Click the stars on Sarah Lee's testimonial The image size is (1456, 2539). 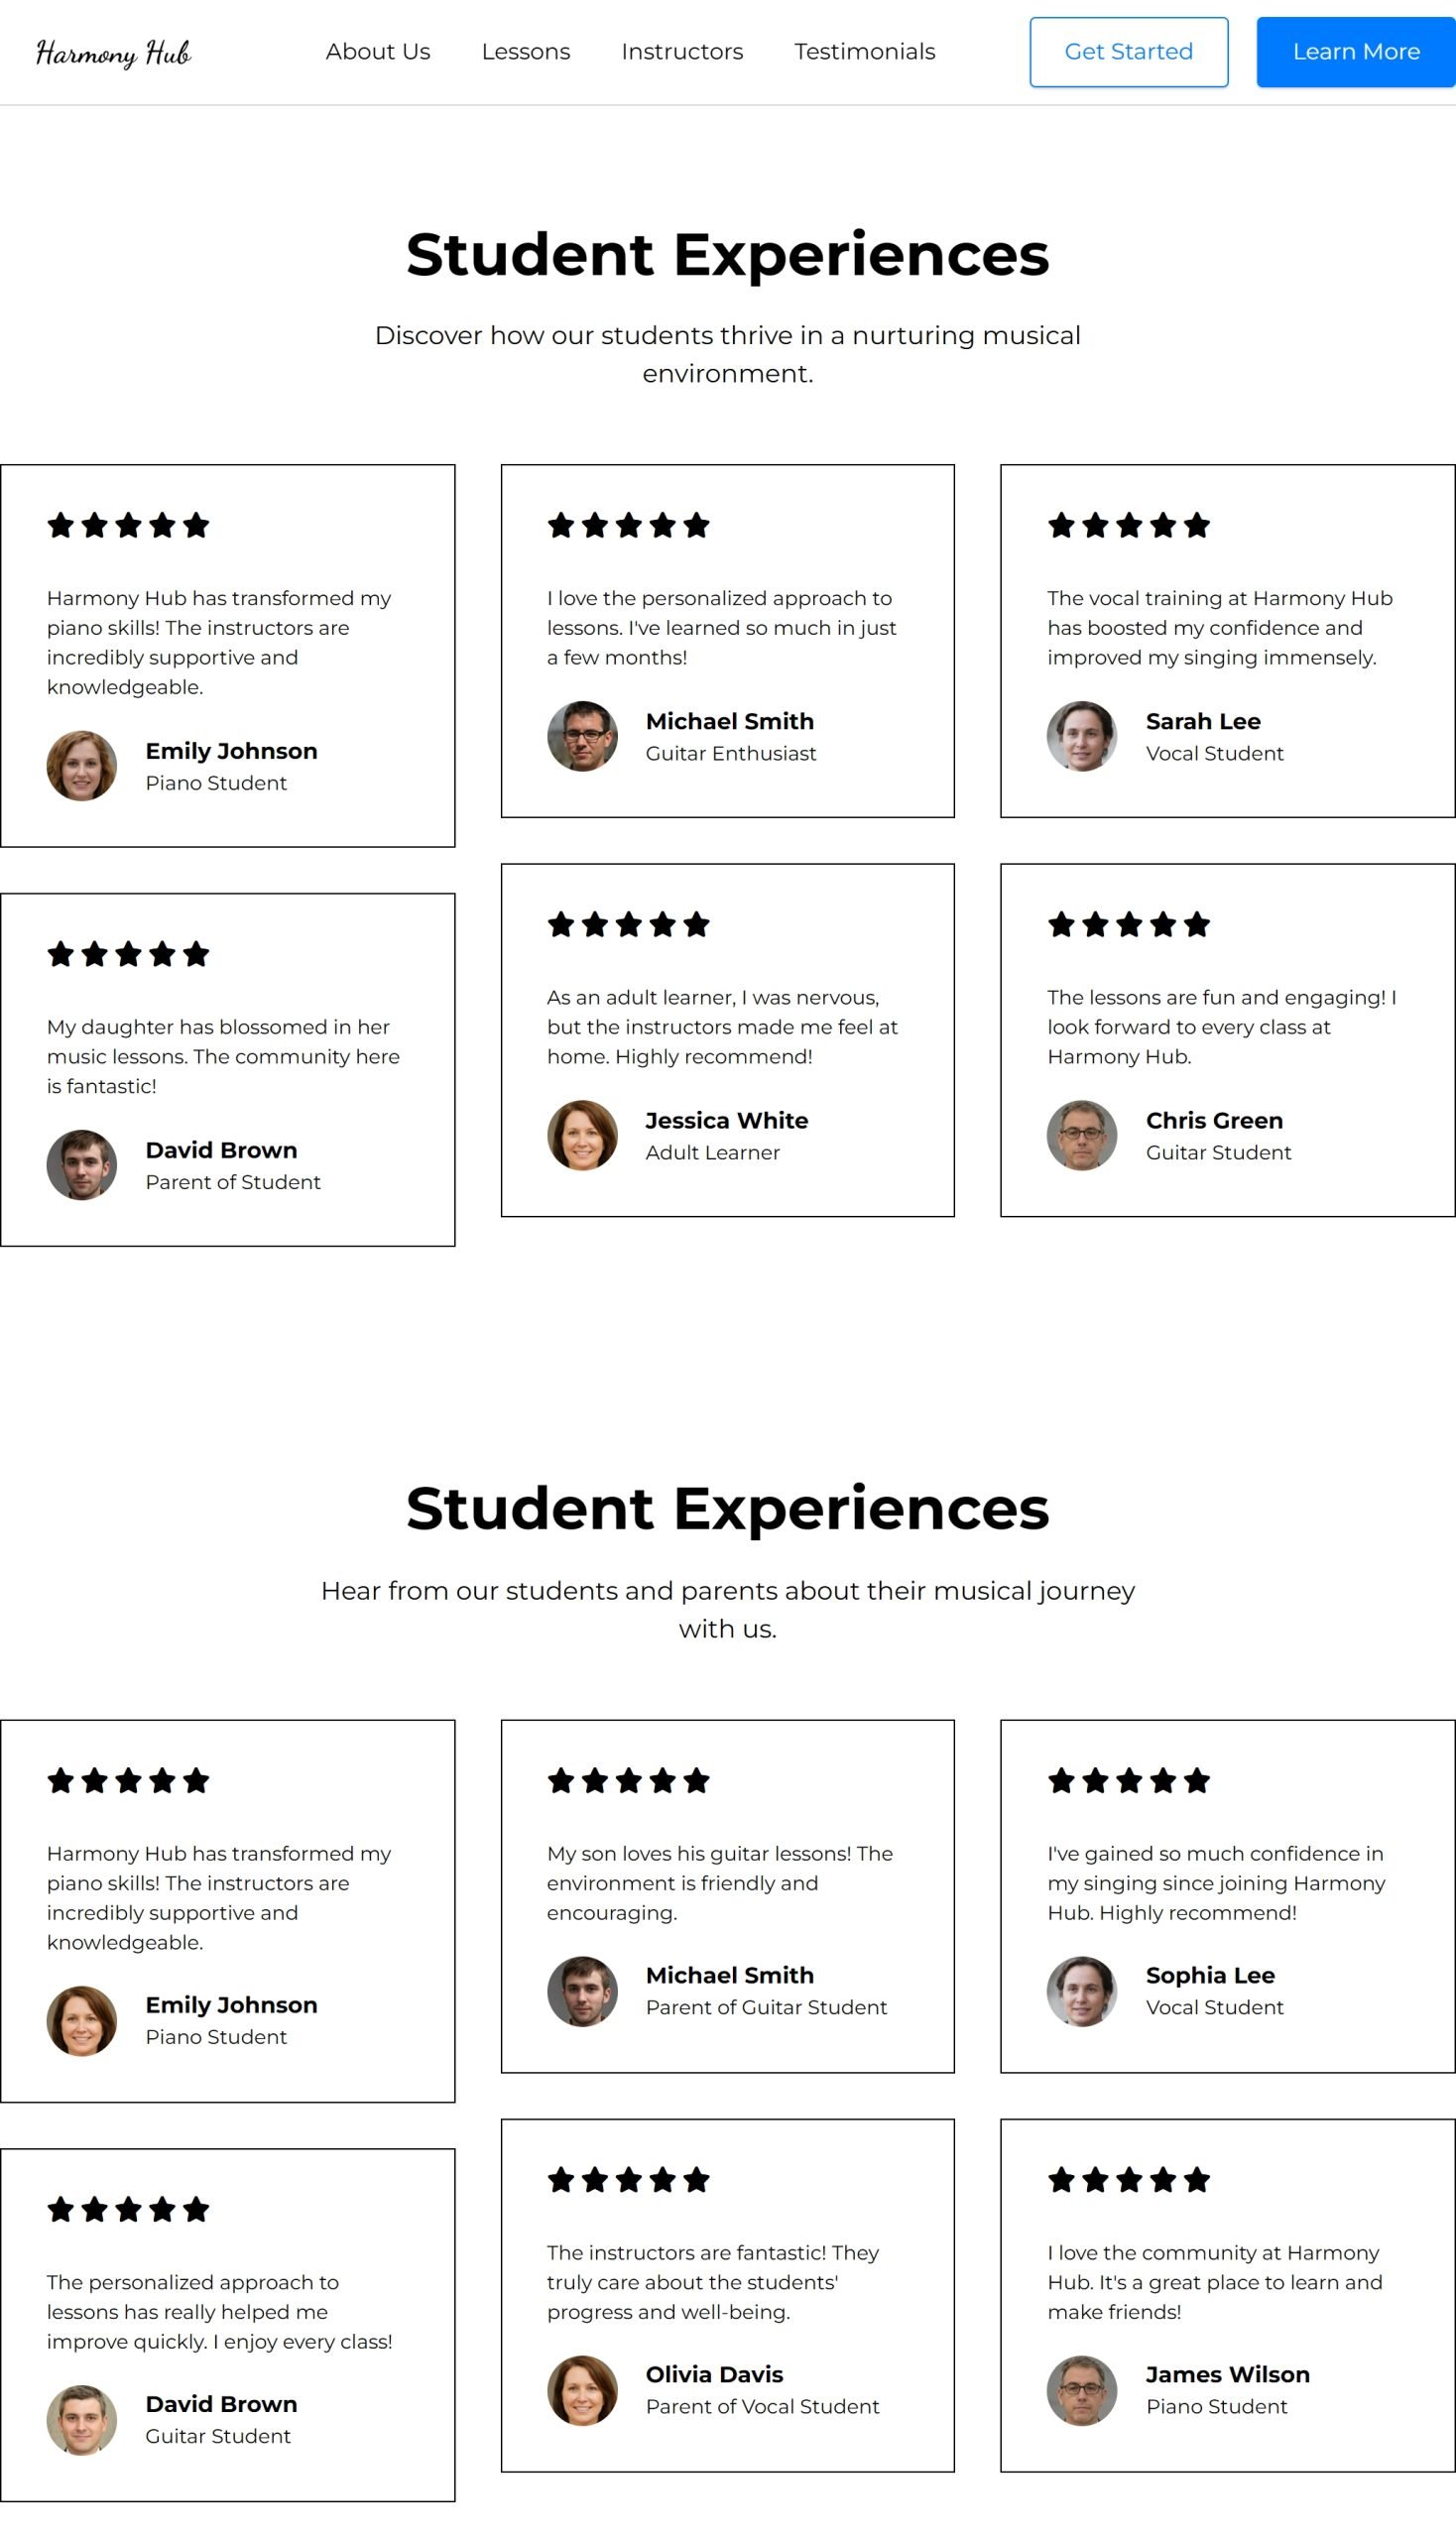tap(1129, 525)
